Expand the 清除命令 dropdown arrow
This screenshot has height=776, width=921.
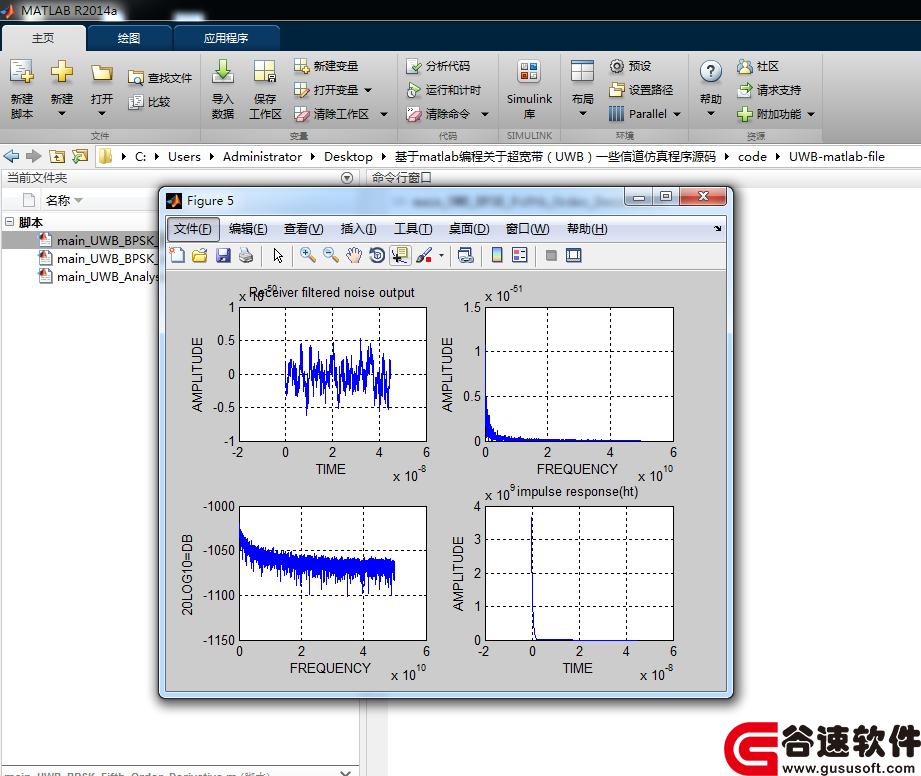[485, 114]
